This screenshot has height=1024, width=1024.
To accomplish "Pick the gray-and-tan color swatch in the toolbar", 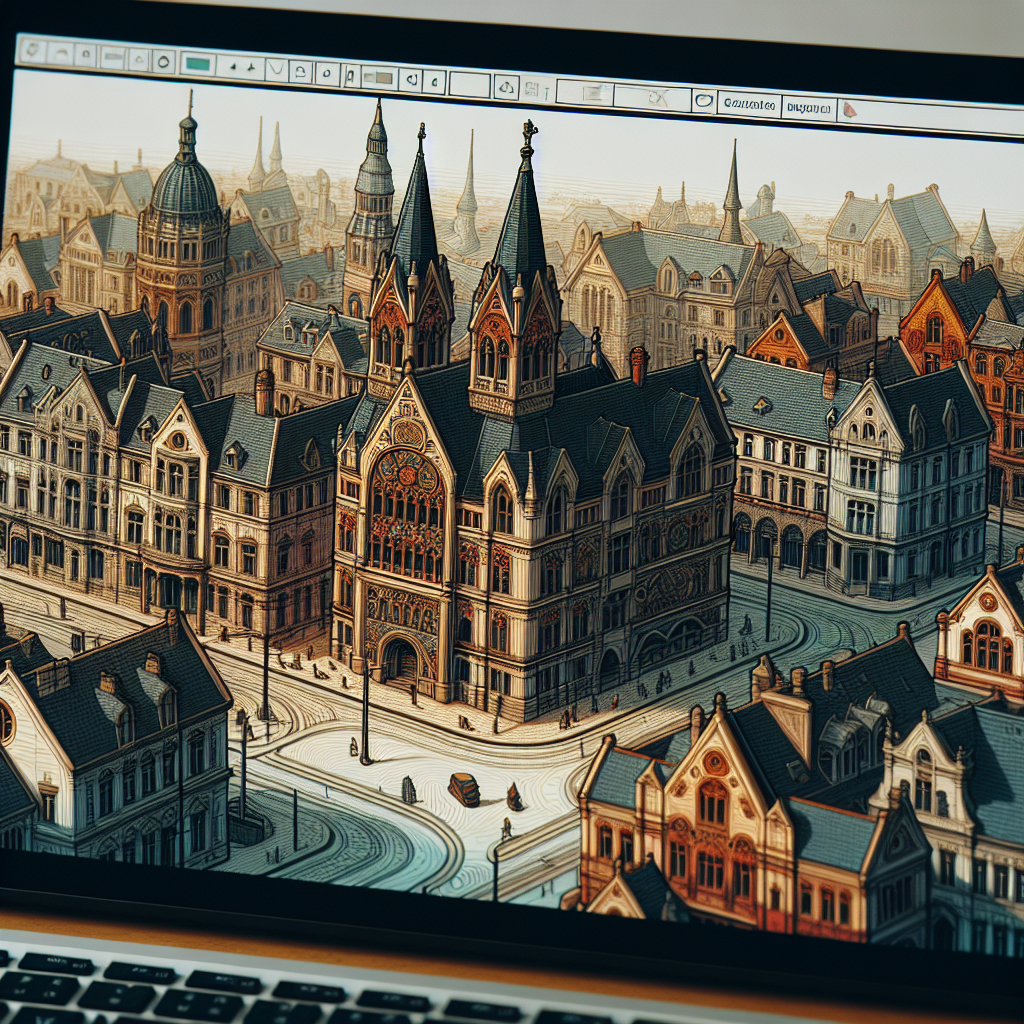I will pyautogui.click(x=378, y=78).
